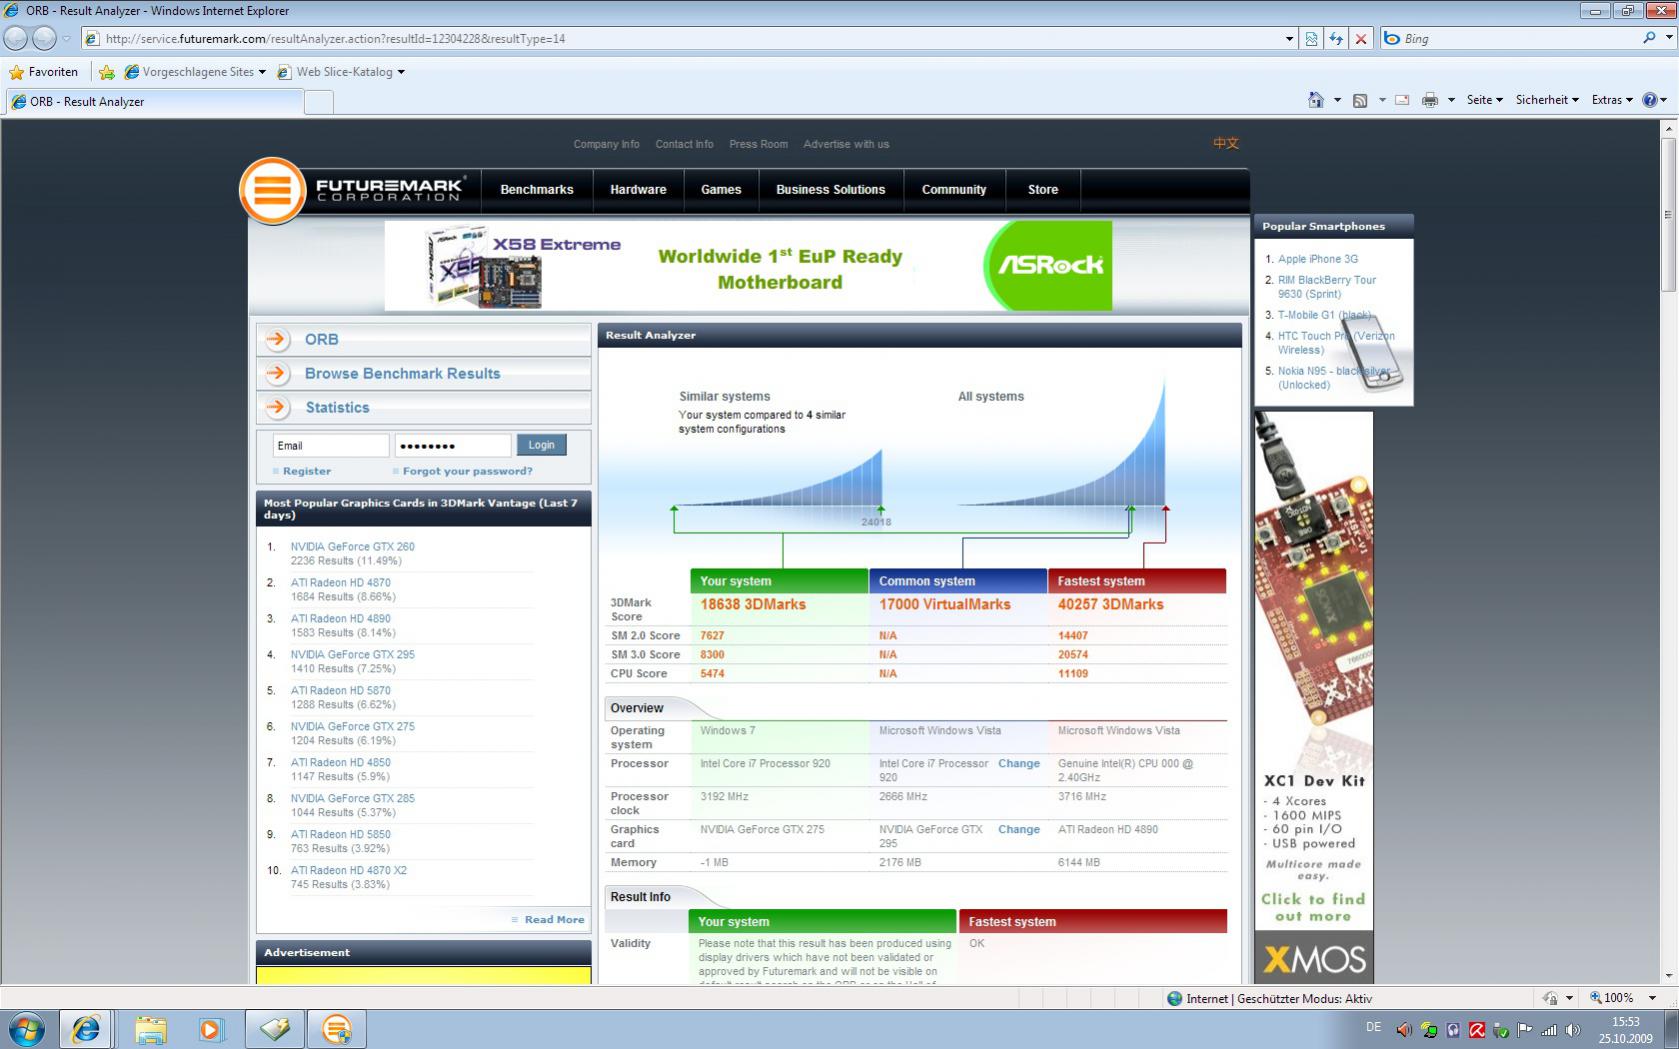Screen dimensions: 1679x1049
Task: Open the Sicherheit menu
Action: point(1547,100)
